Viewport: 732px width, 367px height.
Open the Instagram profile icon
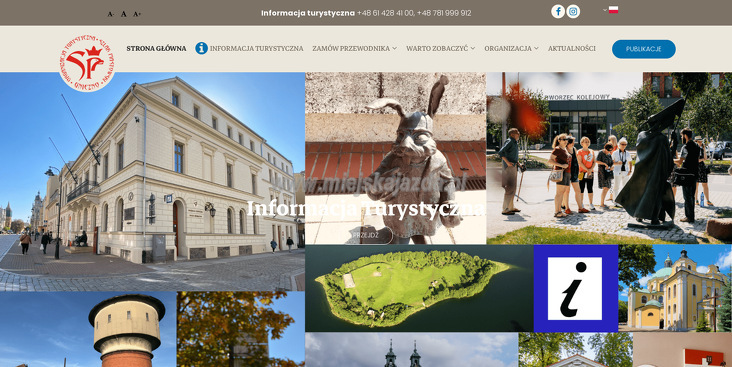[573, 12]
